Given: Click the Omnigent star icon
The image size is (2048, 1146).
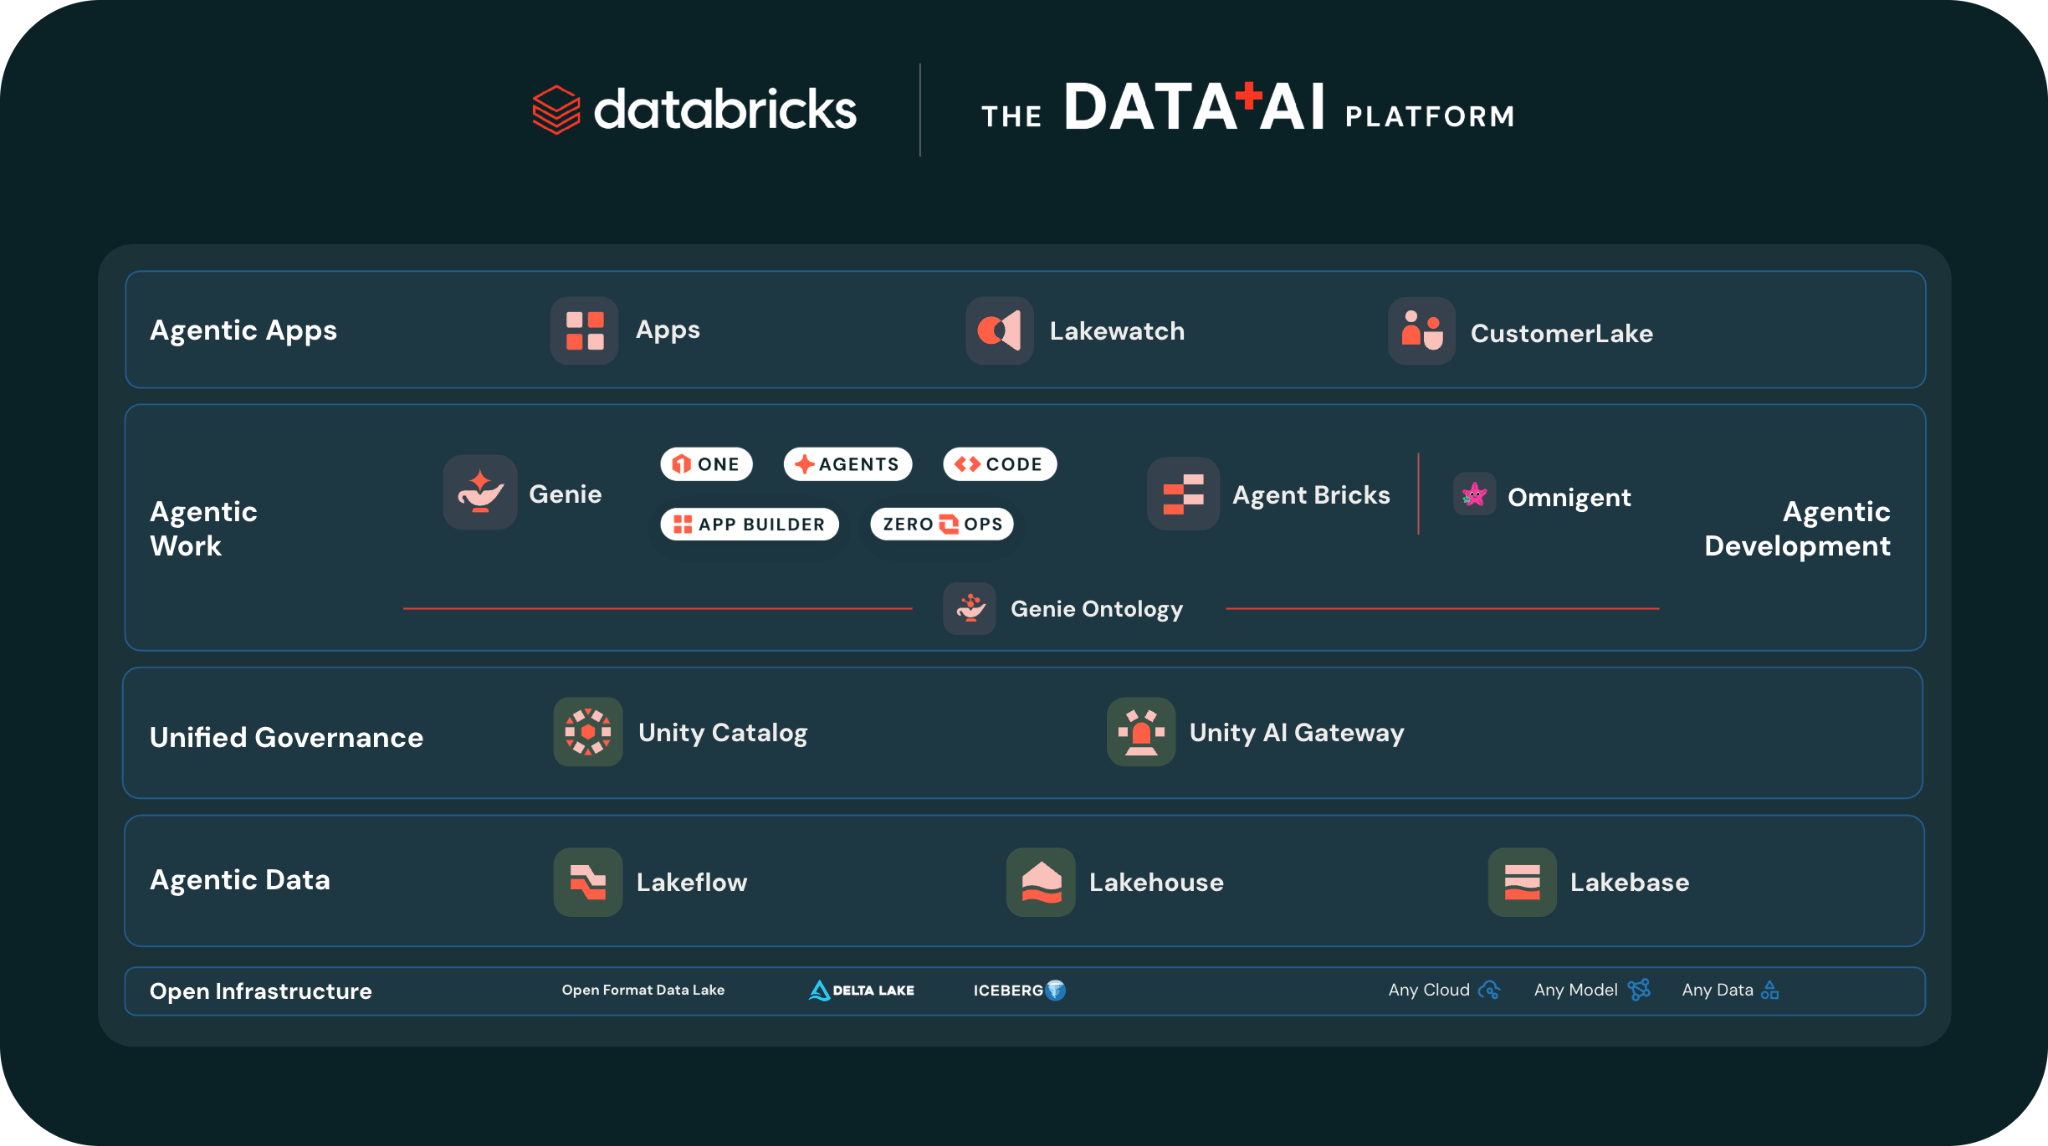Looking at the screenshot, I should click(x=1474, y=494).
